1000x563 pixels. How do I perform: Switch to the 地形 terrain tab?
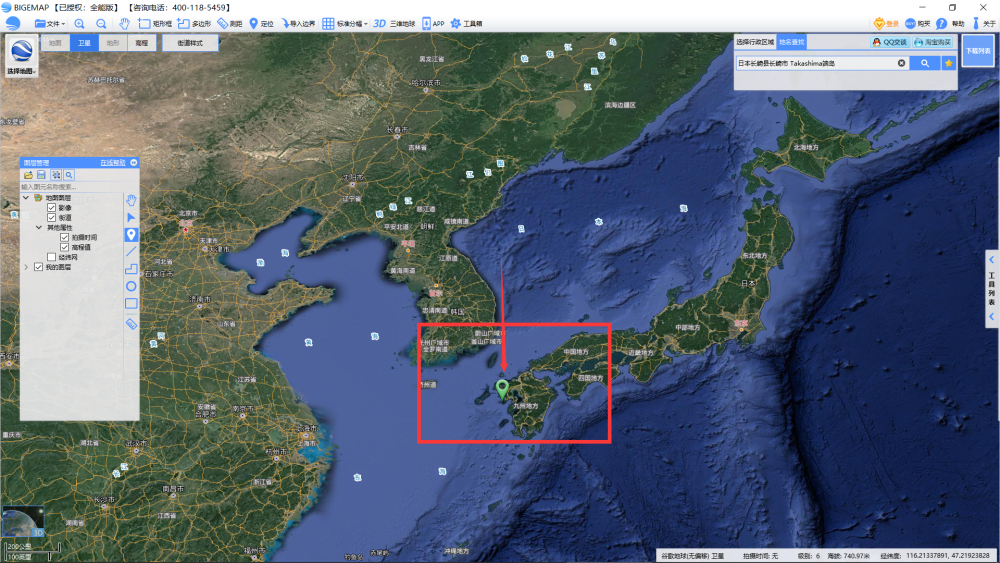[113, 43]
